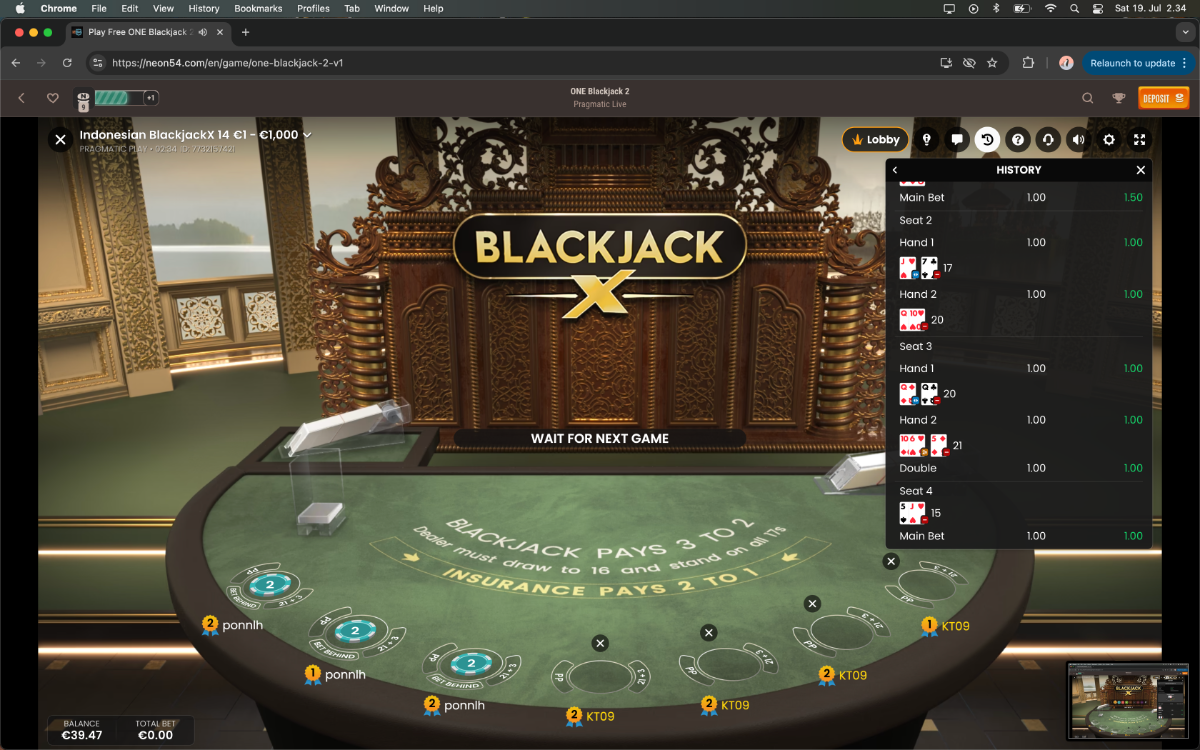The image size is (1200, 750).
Task: Click BALANCE €39.47 display
Action: pos(82,730)
